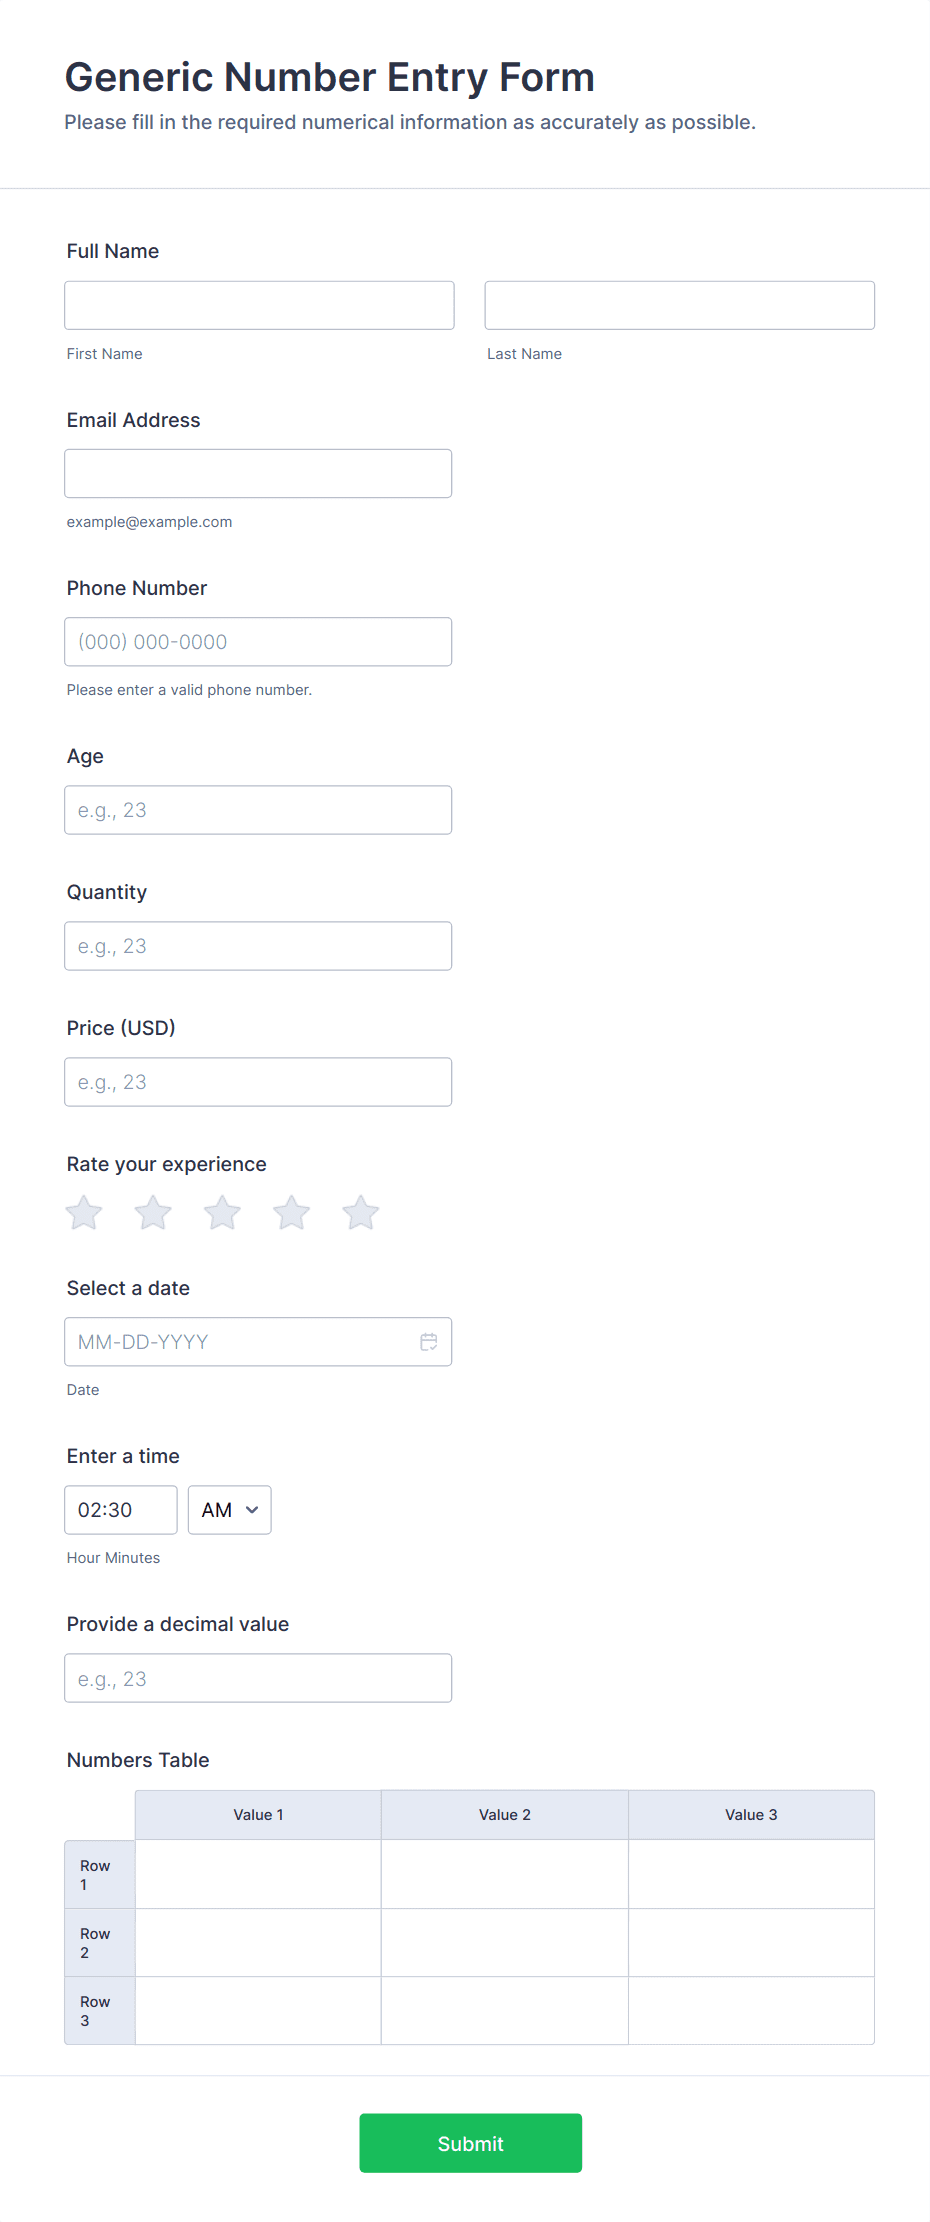Screen dimensions: 930x2222
Task: Click the Price (USD) input
Action: [258, 1082]
